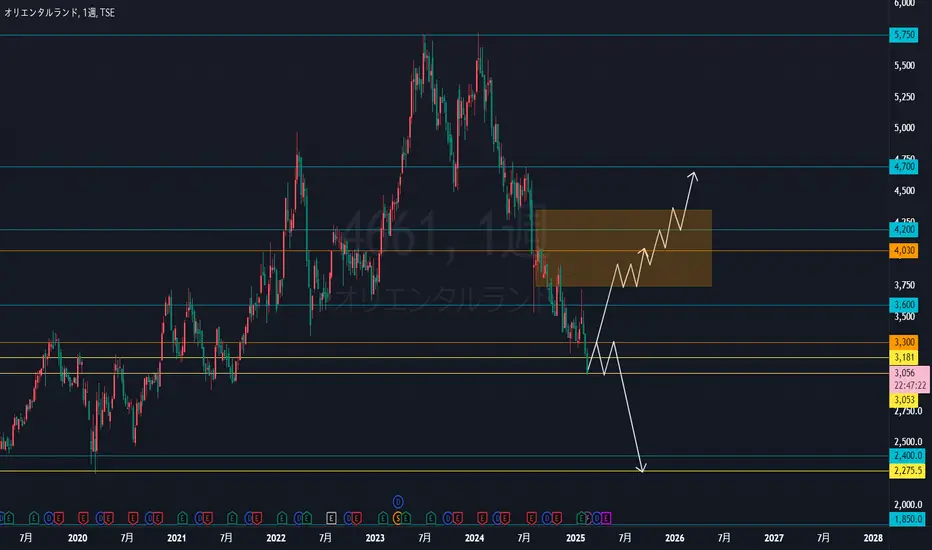Viewport: 932px width, 550px height.
Task: Open the red E earnings marker for January 2024
Action: click(x=482, y=518)
